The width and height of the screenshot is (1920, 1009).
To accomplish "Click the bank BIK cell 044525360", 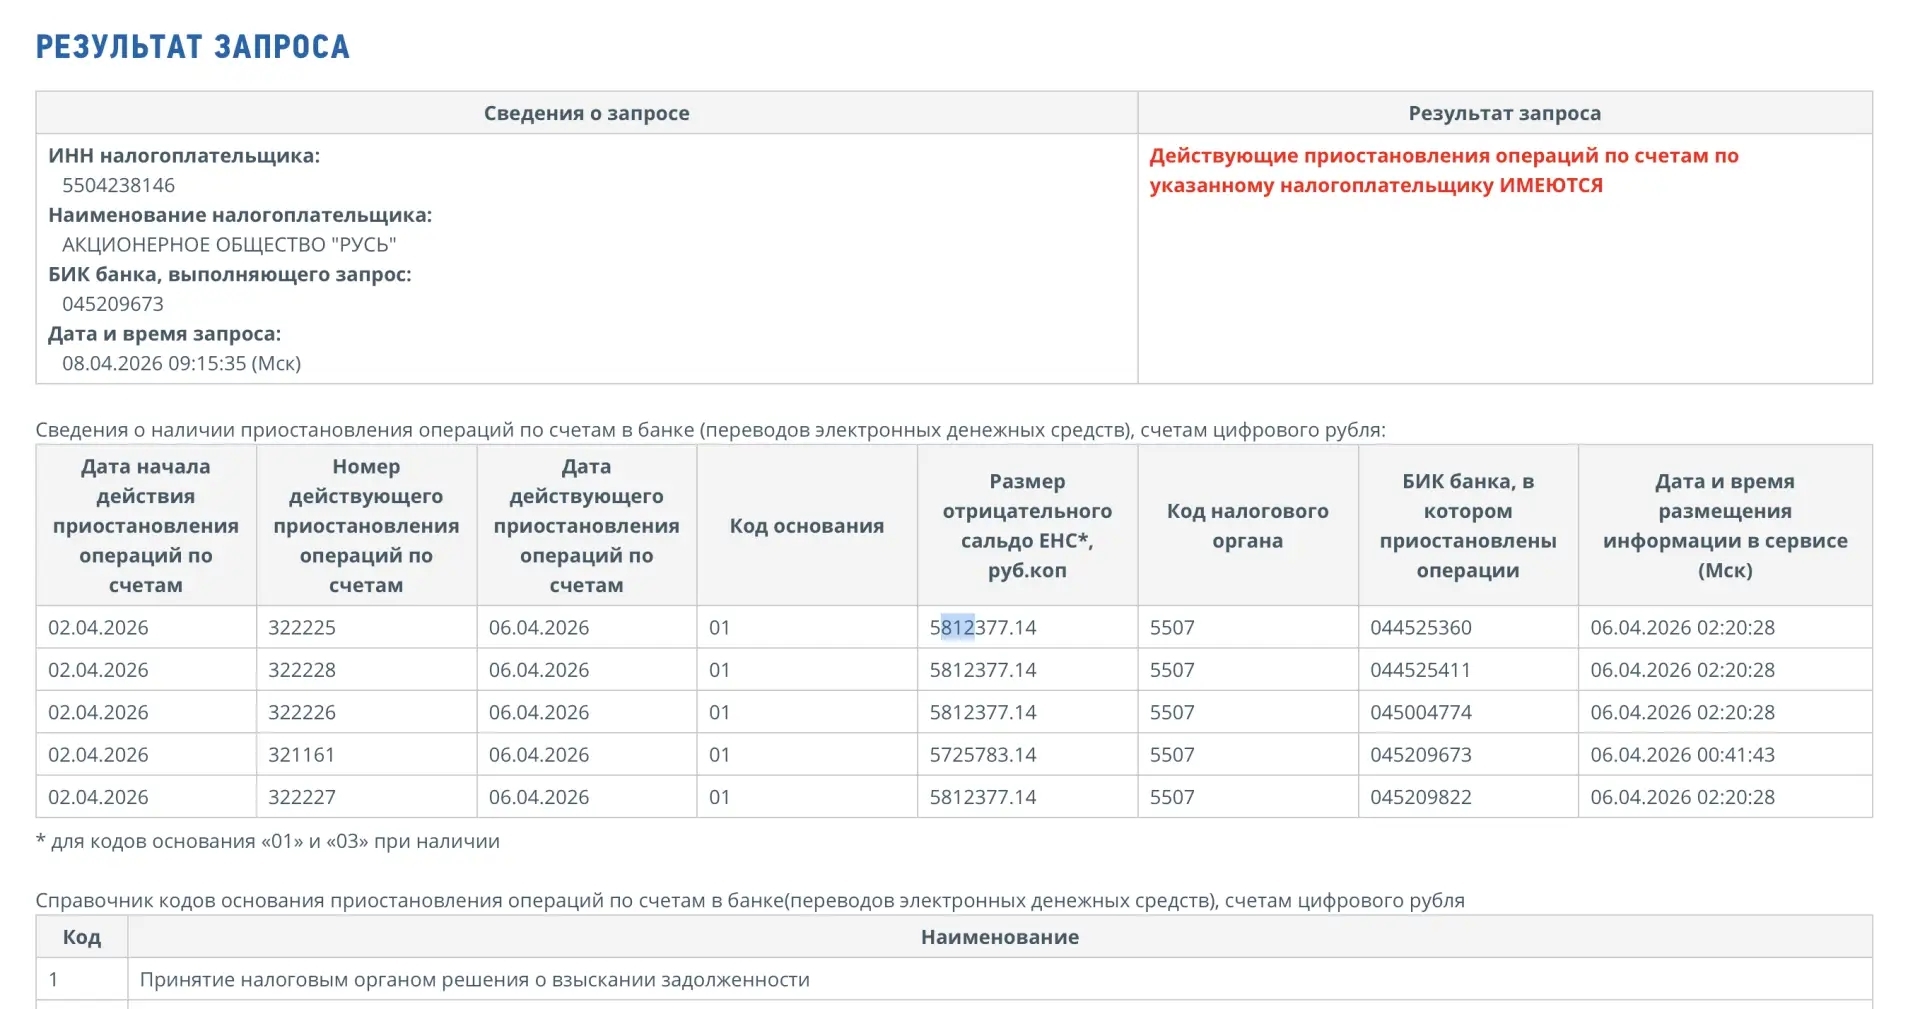I will [x=1420, y=628].
